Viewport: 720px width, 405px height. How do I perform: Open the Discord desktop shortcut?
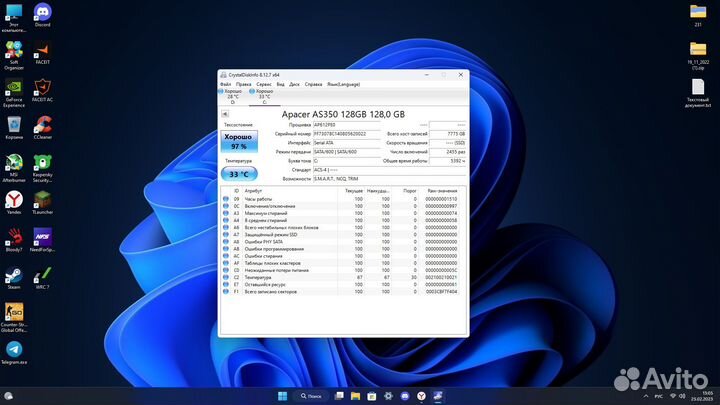pyautogui.click(x=42, y=12)
